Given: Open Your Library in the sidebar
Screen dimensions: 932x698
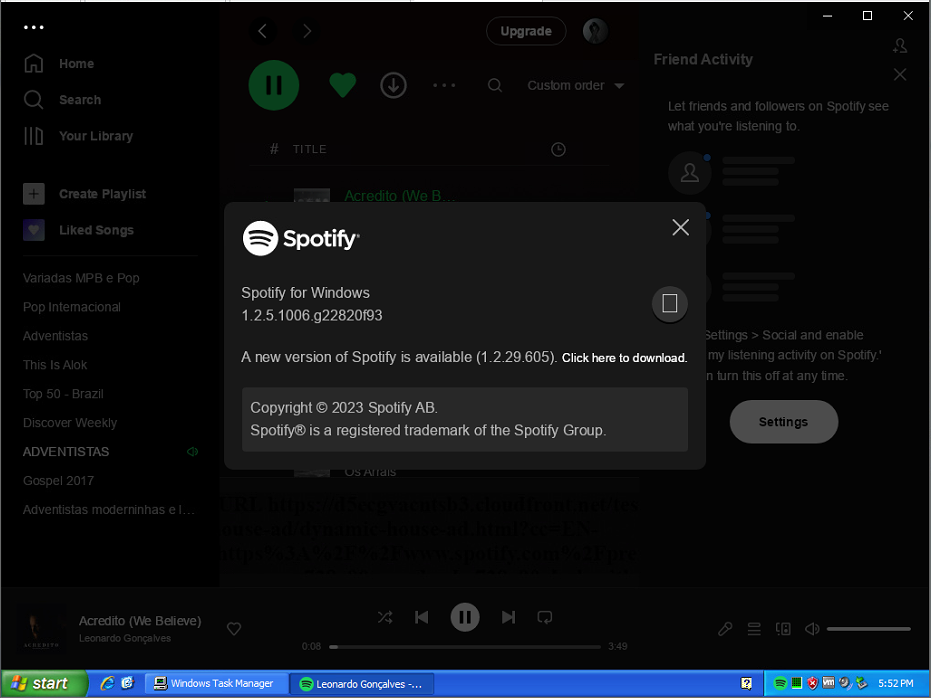Looking at the screenshot, I should click(78, 136).
